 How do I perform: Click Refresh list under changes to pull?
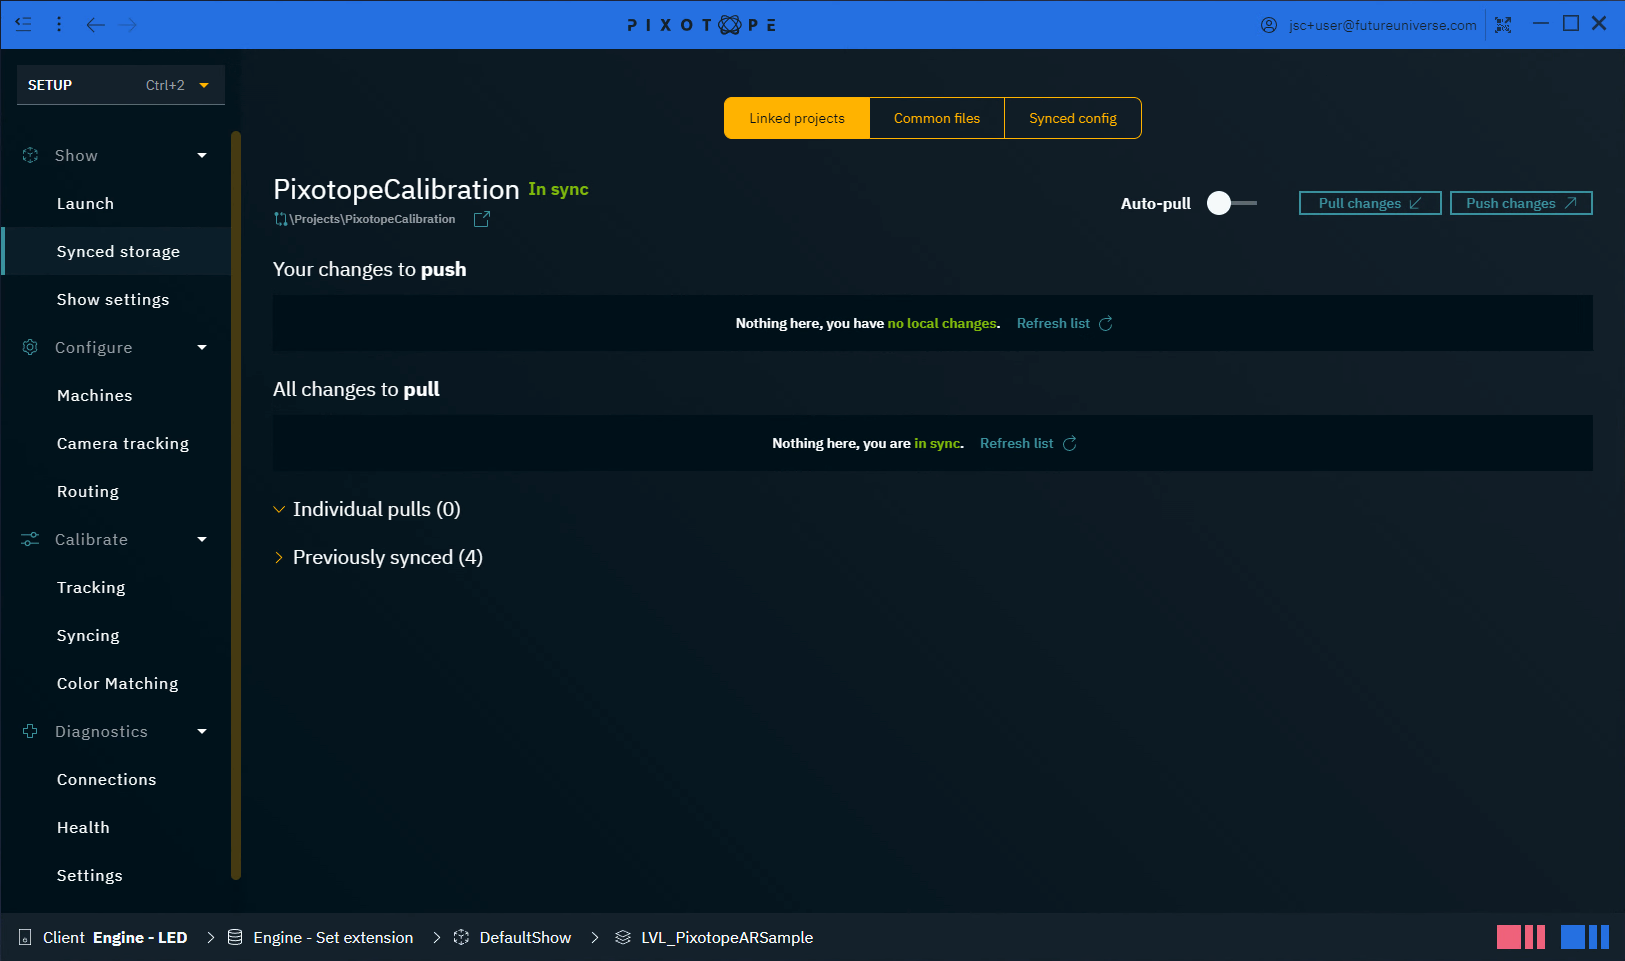(x=1016, y=443)
